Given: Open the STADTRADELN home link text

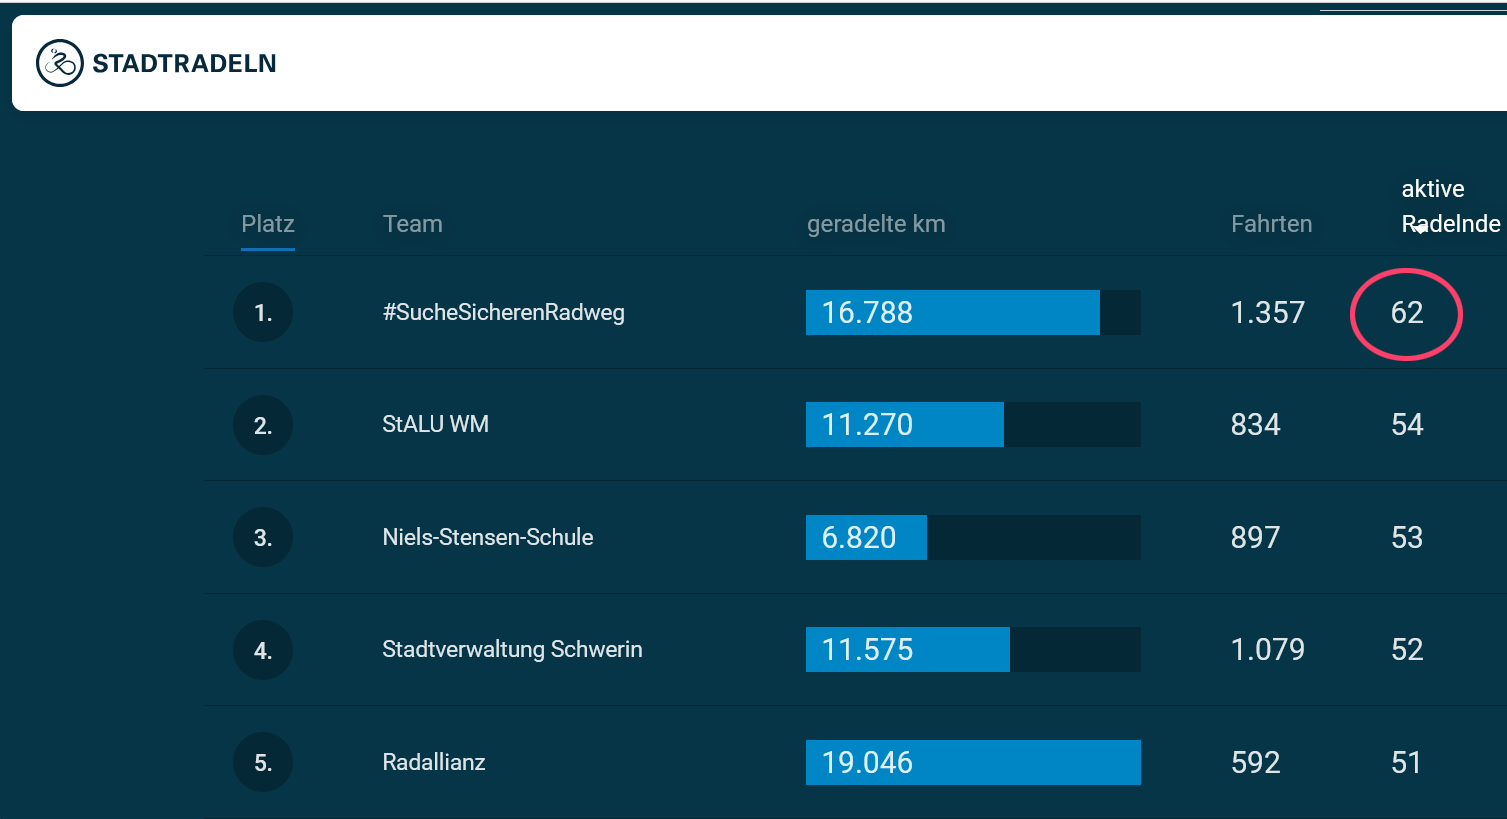Looking at the screenshot, I should [184, 63].
